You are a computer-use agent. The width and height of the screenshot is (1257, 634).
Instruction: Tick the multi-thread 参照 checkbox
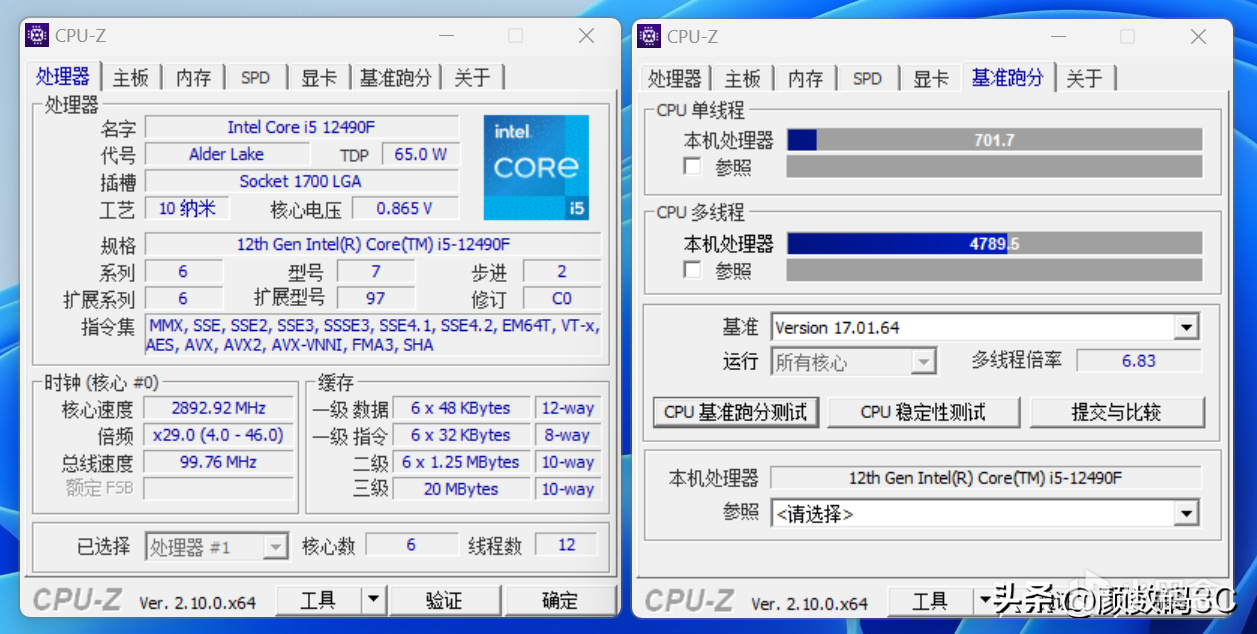click(692, 269)
